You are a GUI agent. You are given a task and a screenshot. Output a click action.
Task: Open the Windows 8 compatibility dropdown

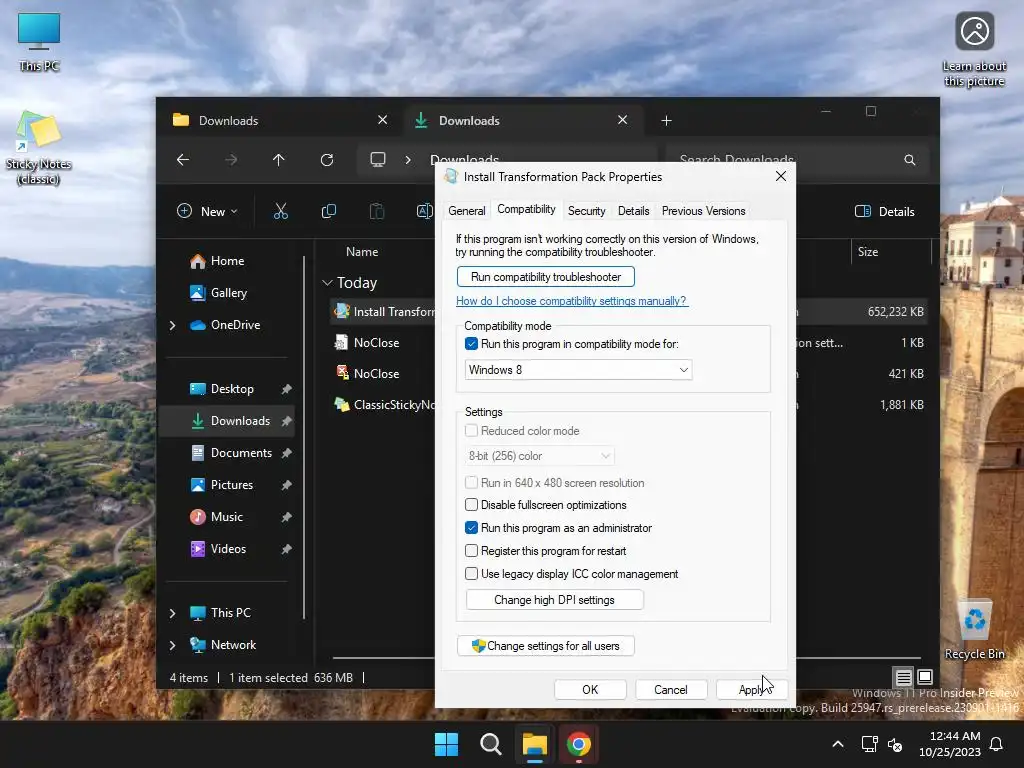pyautogui.click(x=578, y=370)
